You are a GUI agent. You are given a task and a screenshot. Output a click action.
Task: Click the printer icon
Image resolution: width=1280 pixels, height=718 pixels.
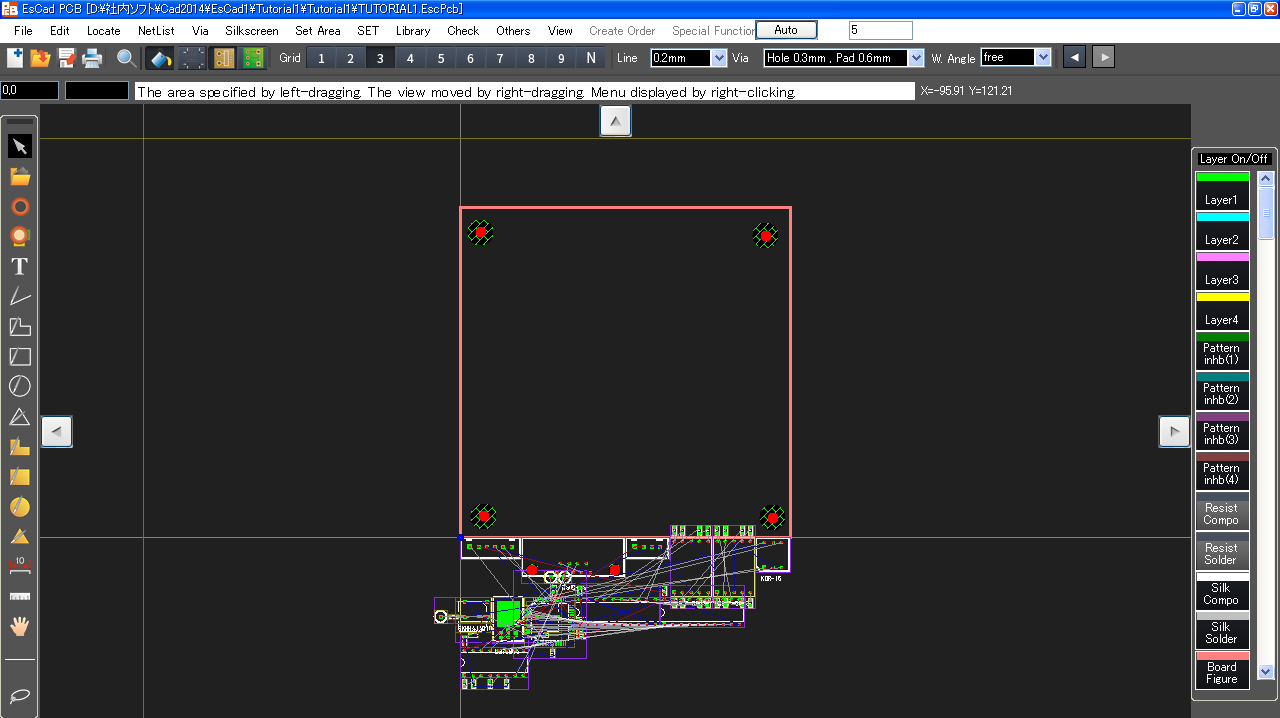(93, 58)
